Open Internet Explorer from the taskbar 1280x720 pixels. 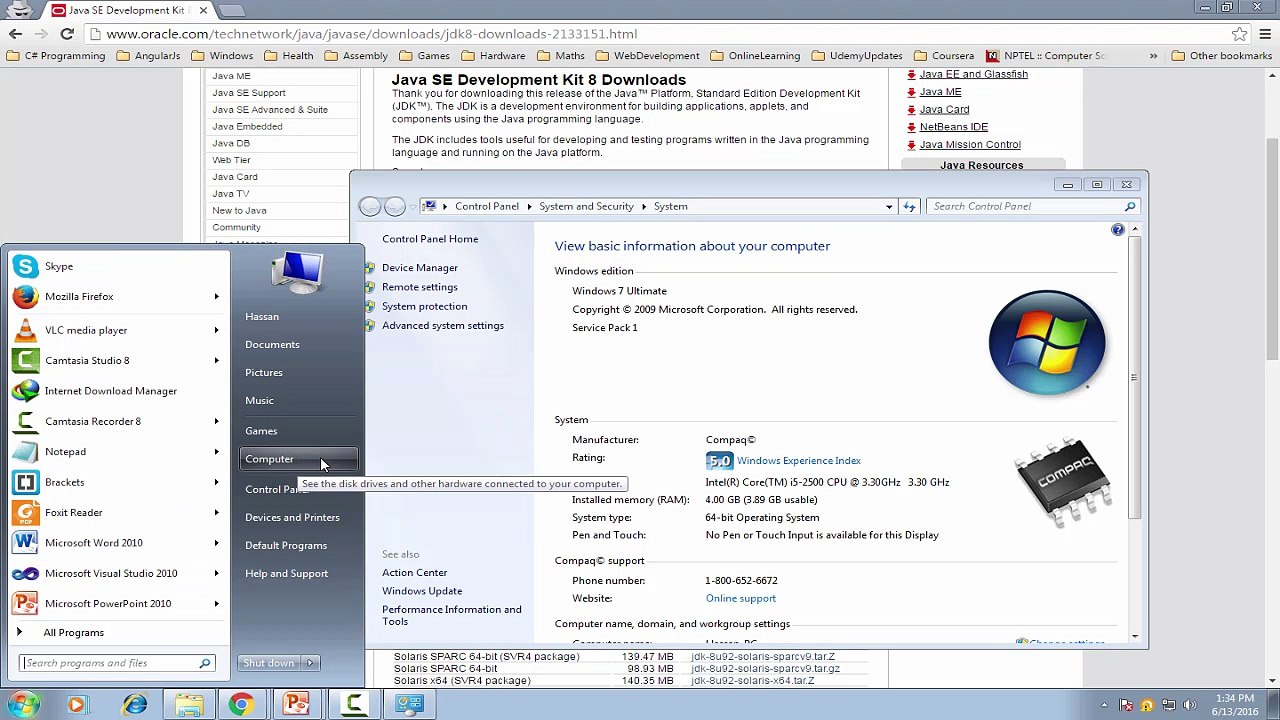point(134,705)
